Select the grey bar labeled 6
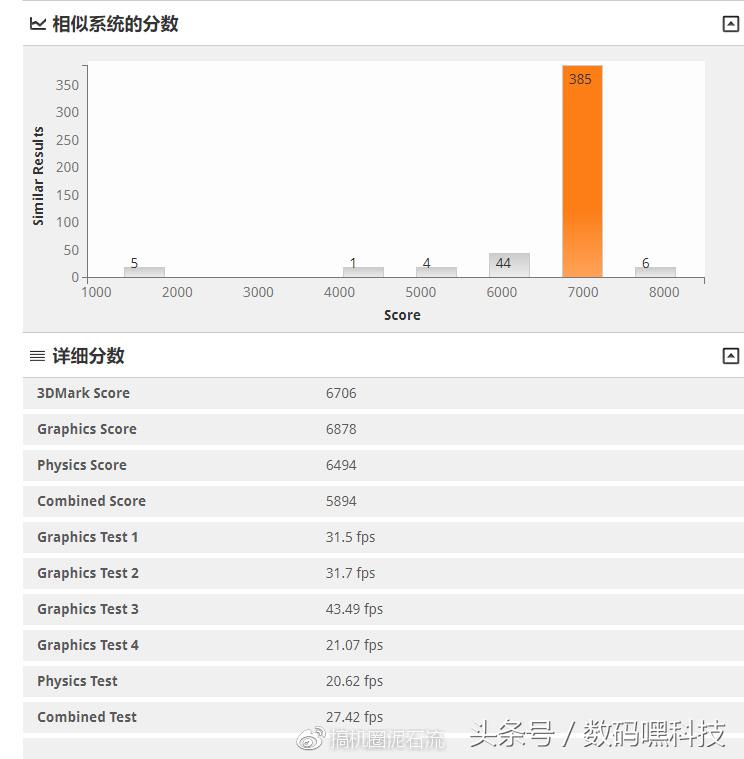This screenshot has height=759, width=744. click(655, 272)
